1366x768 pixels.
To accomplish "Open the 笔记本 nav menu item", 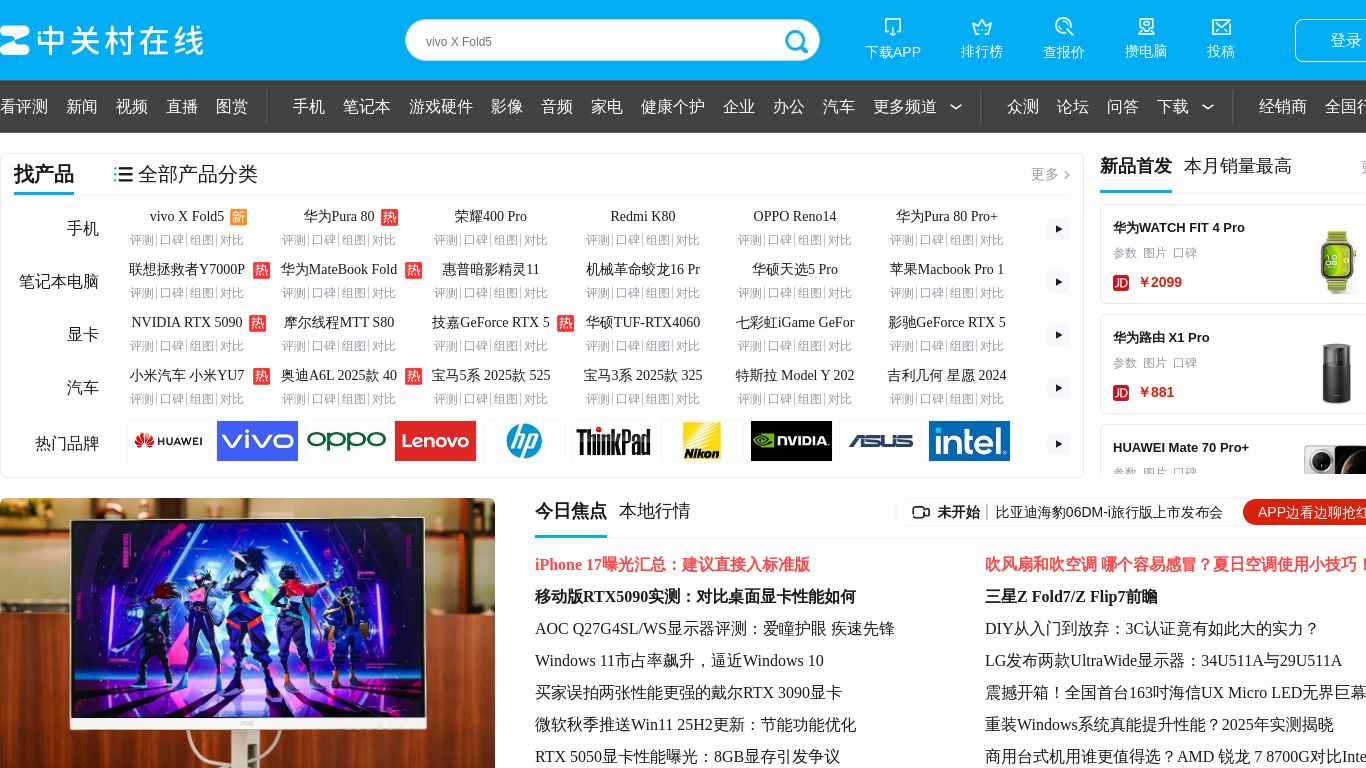I will (367, 107).
